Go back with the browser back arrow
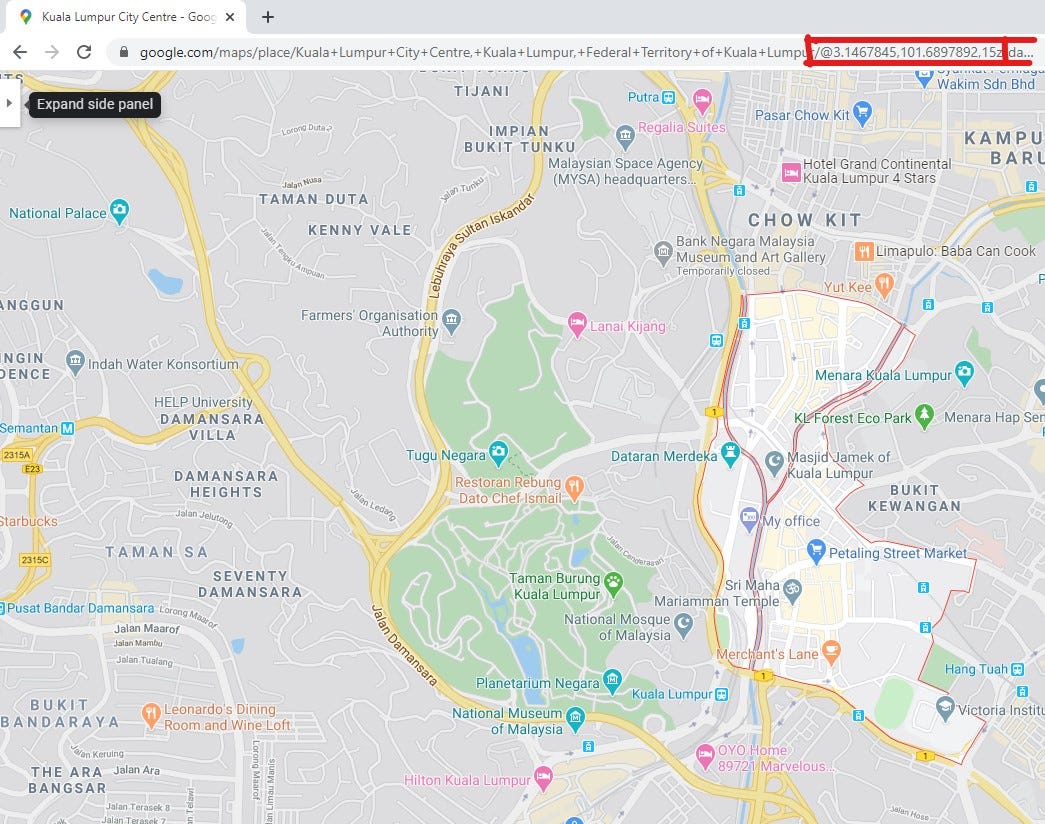Screen dimensions: 1045x824 [x=20, y=52]
